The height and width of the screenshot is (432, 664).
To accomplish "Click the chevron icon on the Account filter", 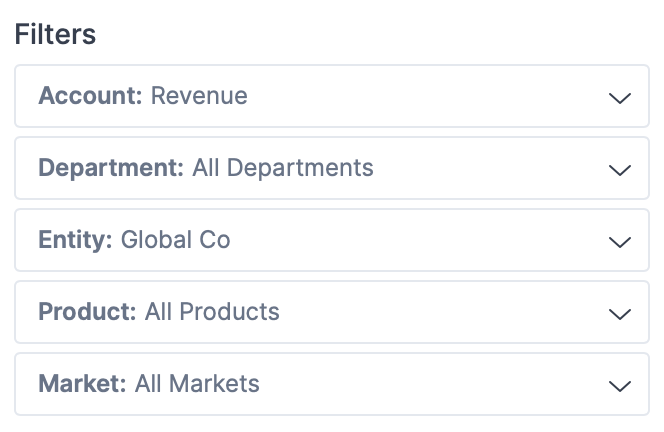I will (620, 98).
